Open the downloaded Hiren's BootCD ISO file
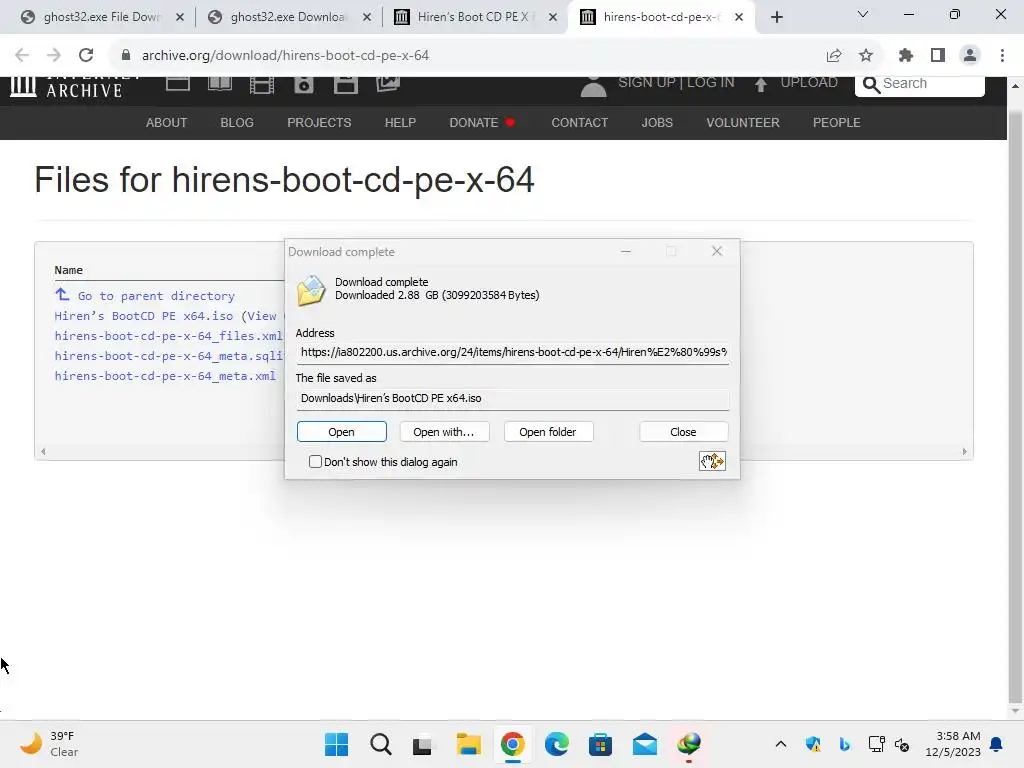Screen dimensions: 1024x768 click(342, 432)
